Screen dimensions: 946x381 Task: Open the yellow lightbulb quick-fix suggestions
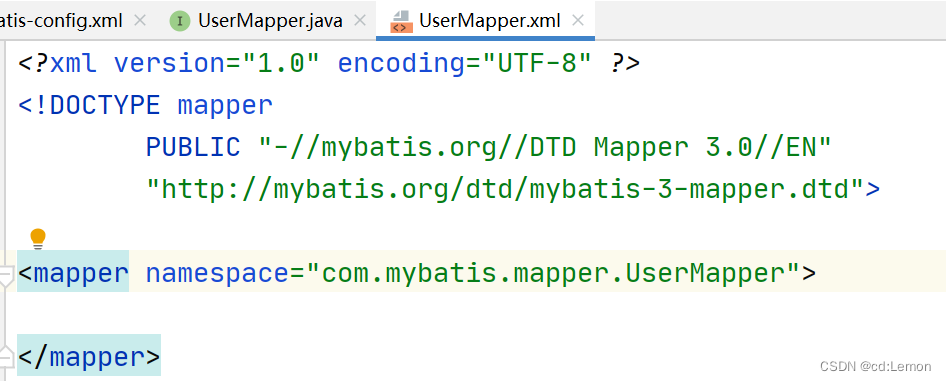point(38,238)
